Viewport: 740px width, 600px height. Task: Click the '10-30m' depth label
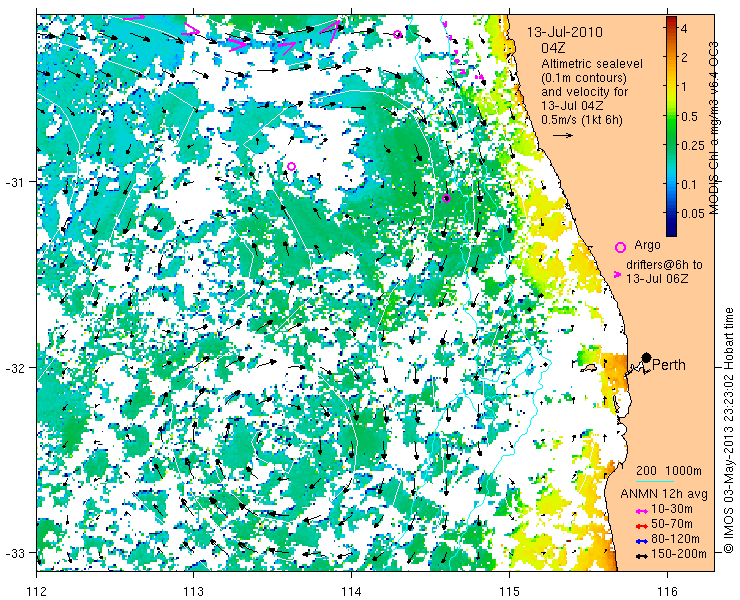point(672,509)
